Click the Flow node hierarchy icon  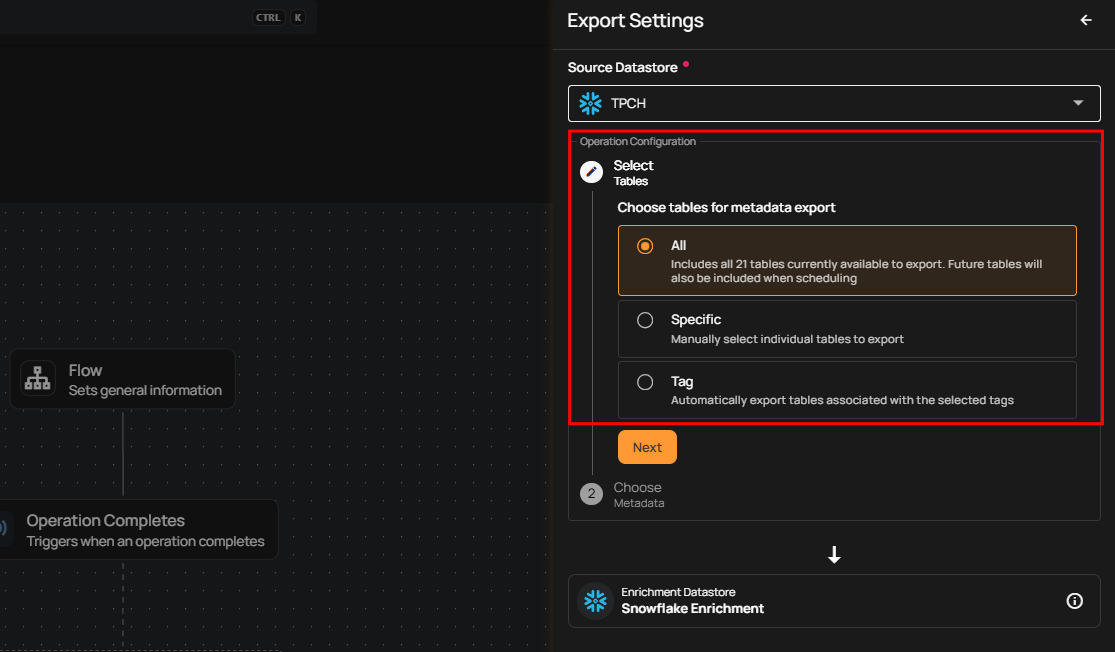tap(38, 379)
